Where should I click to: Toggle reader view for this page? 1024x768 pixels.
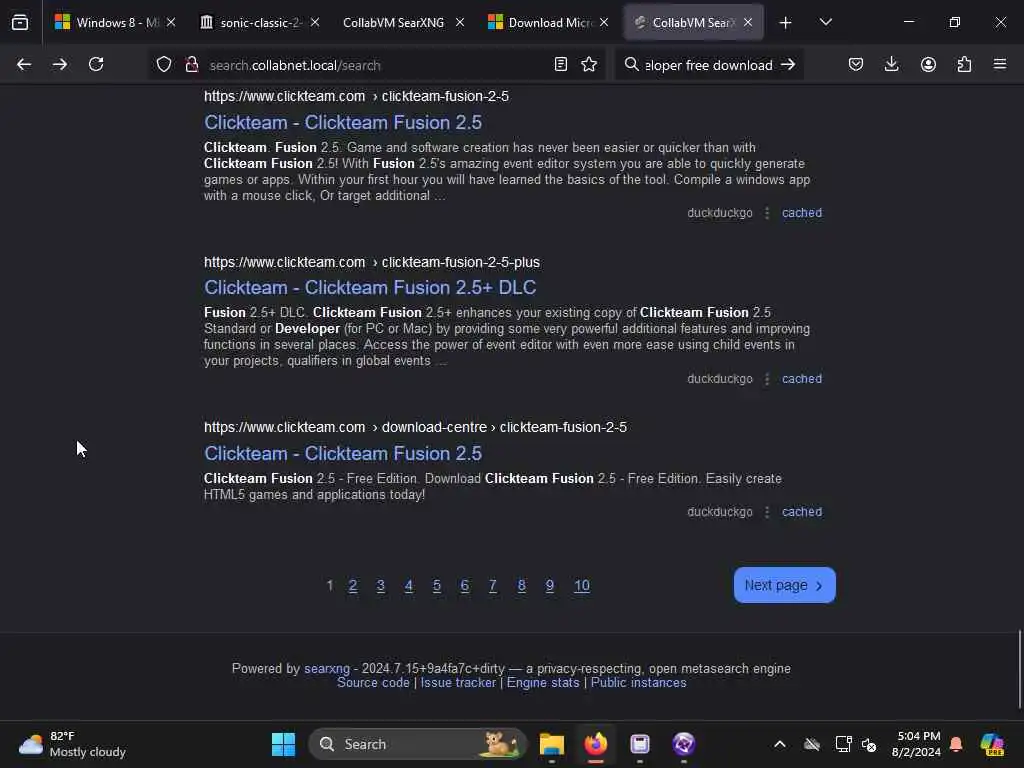coord(560,65)
